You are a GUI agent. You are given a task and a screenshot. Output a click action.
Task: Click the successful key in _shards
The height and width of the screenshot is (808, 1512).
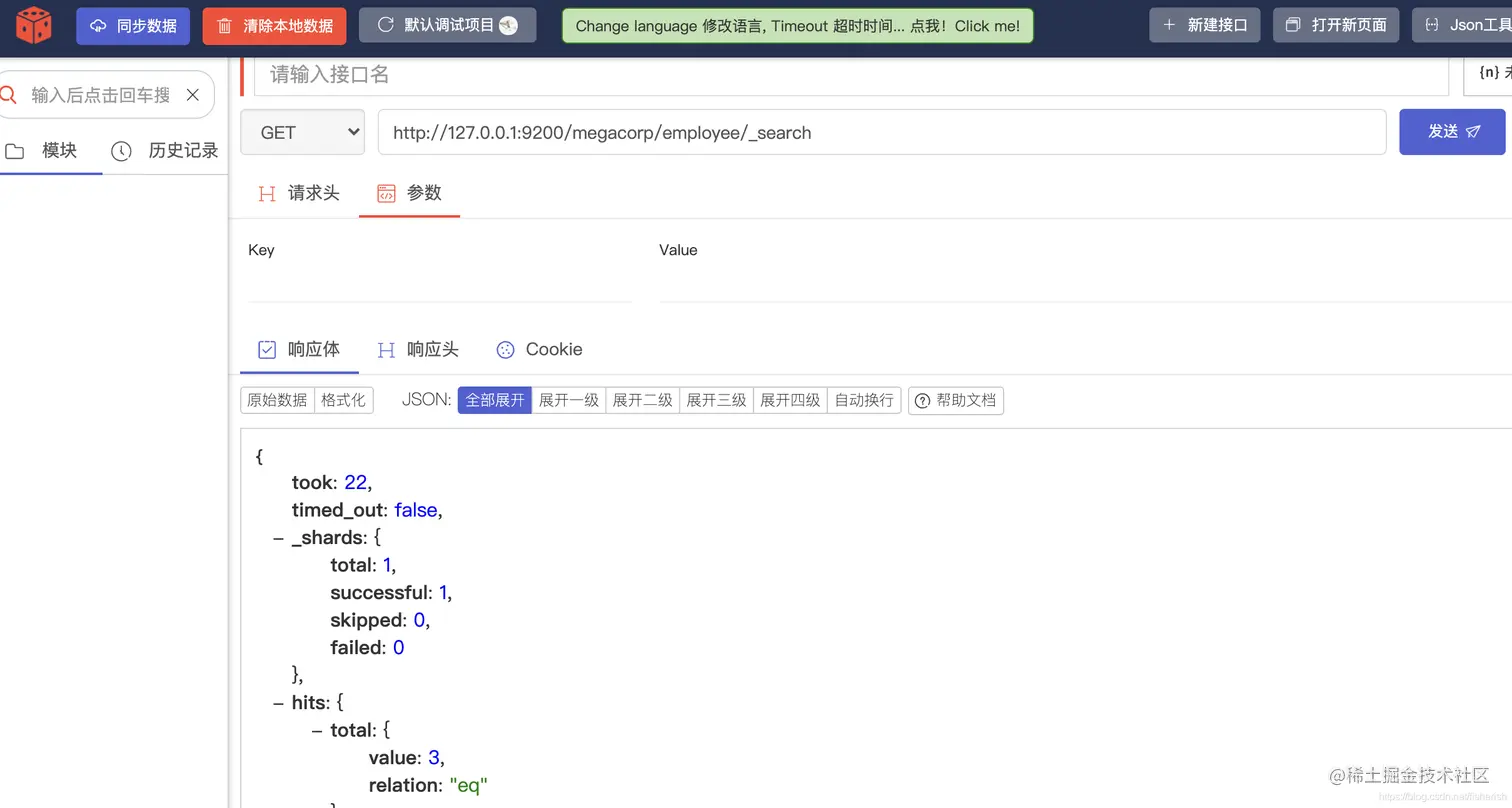coord(379,593)
